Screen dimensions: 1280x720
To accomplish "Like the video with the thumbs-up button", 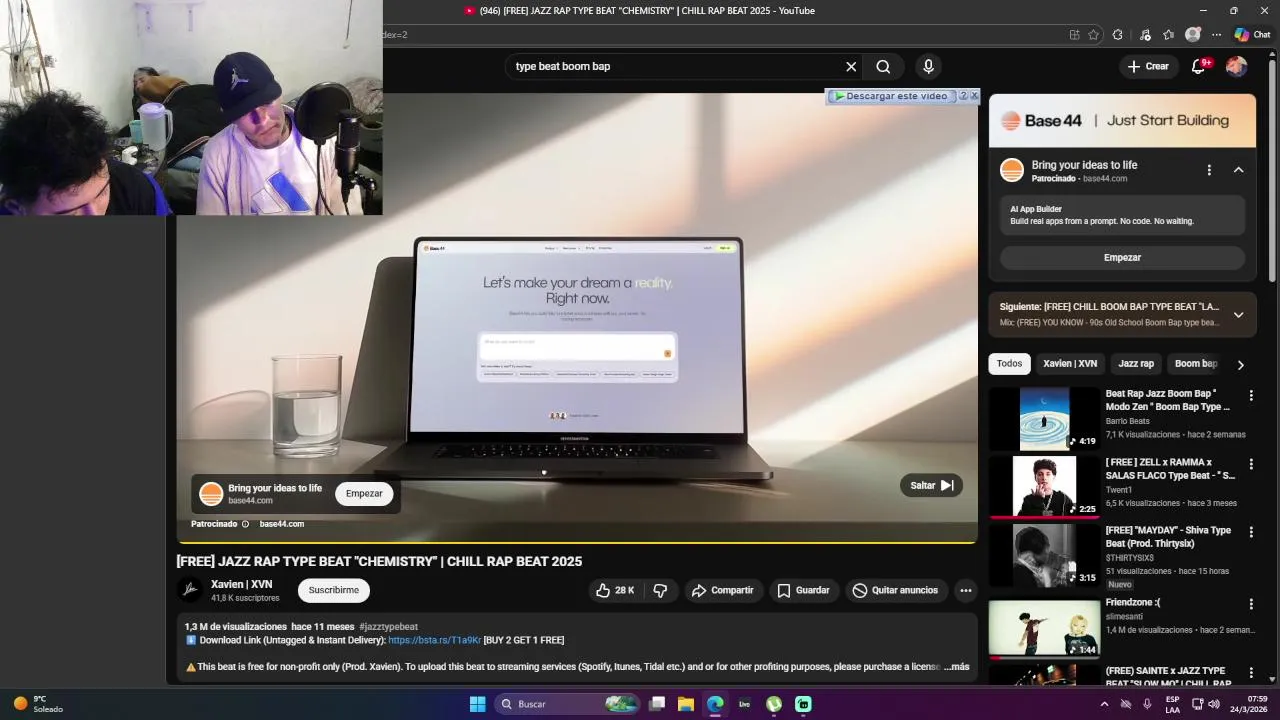I will [614, 591].
